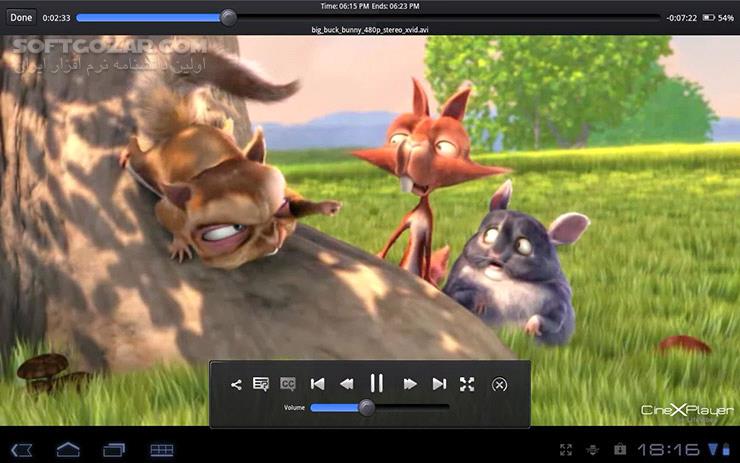Toggle fullscreen scaling icon
The image size is (740, 463).
pyautogui.click(x=467, y=384)
